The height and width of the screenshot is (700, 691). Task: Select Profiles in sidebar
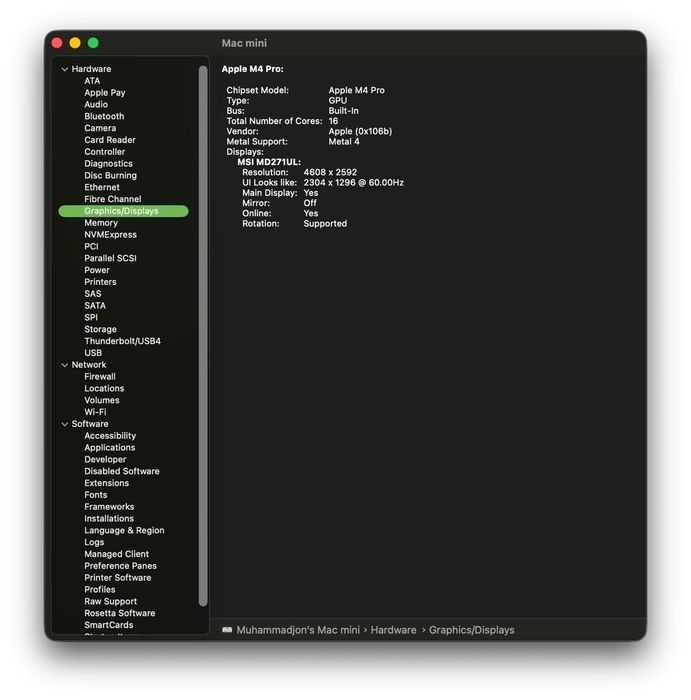(100, 590)
